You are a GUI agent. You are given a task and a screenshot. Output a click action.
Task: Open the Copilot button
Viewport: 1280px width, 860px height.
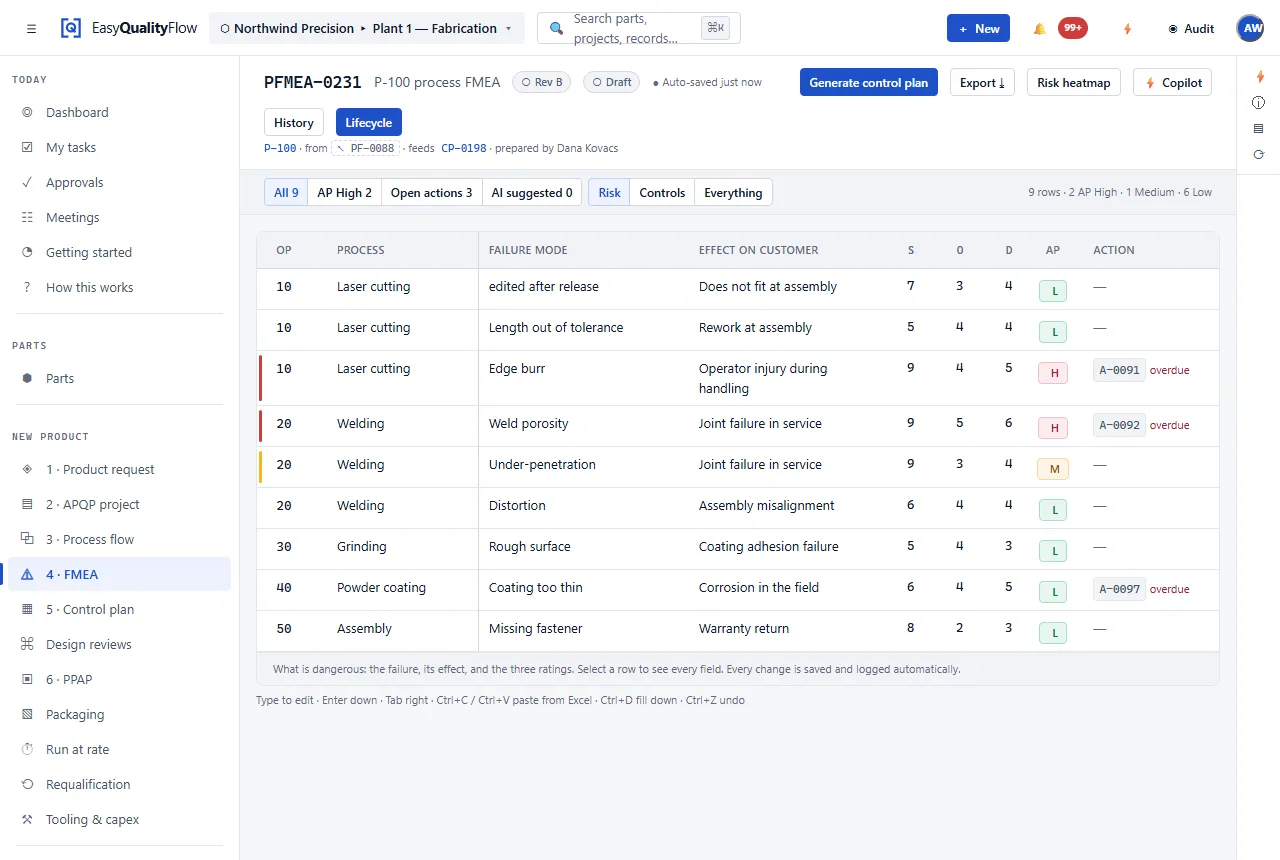pos(1172,83)
